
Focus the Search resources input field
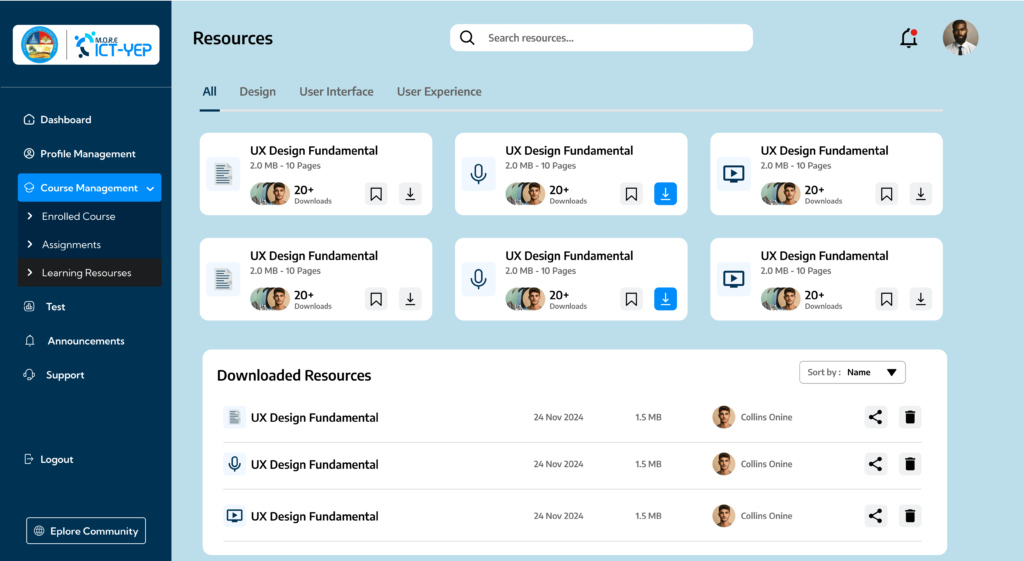610,38
